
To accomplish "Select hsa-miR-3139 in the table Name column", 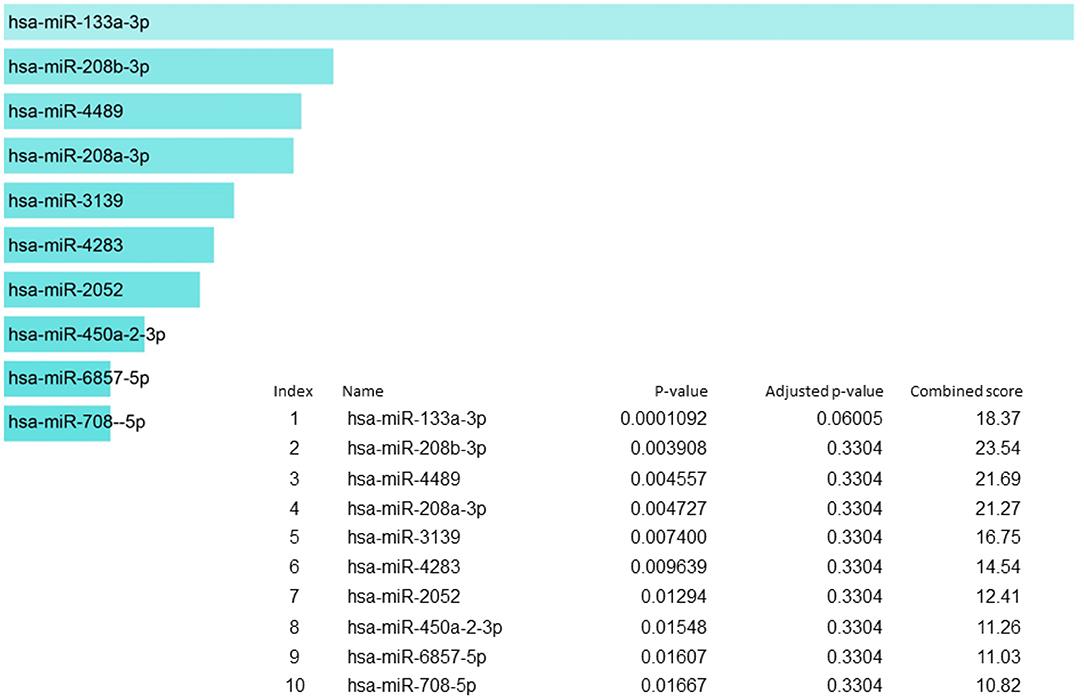I will (404, 537).
